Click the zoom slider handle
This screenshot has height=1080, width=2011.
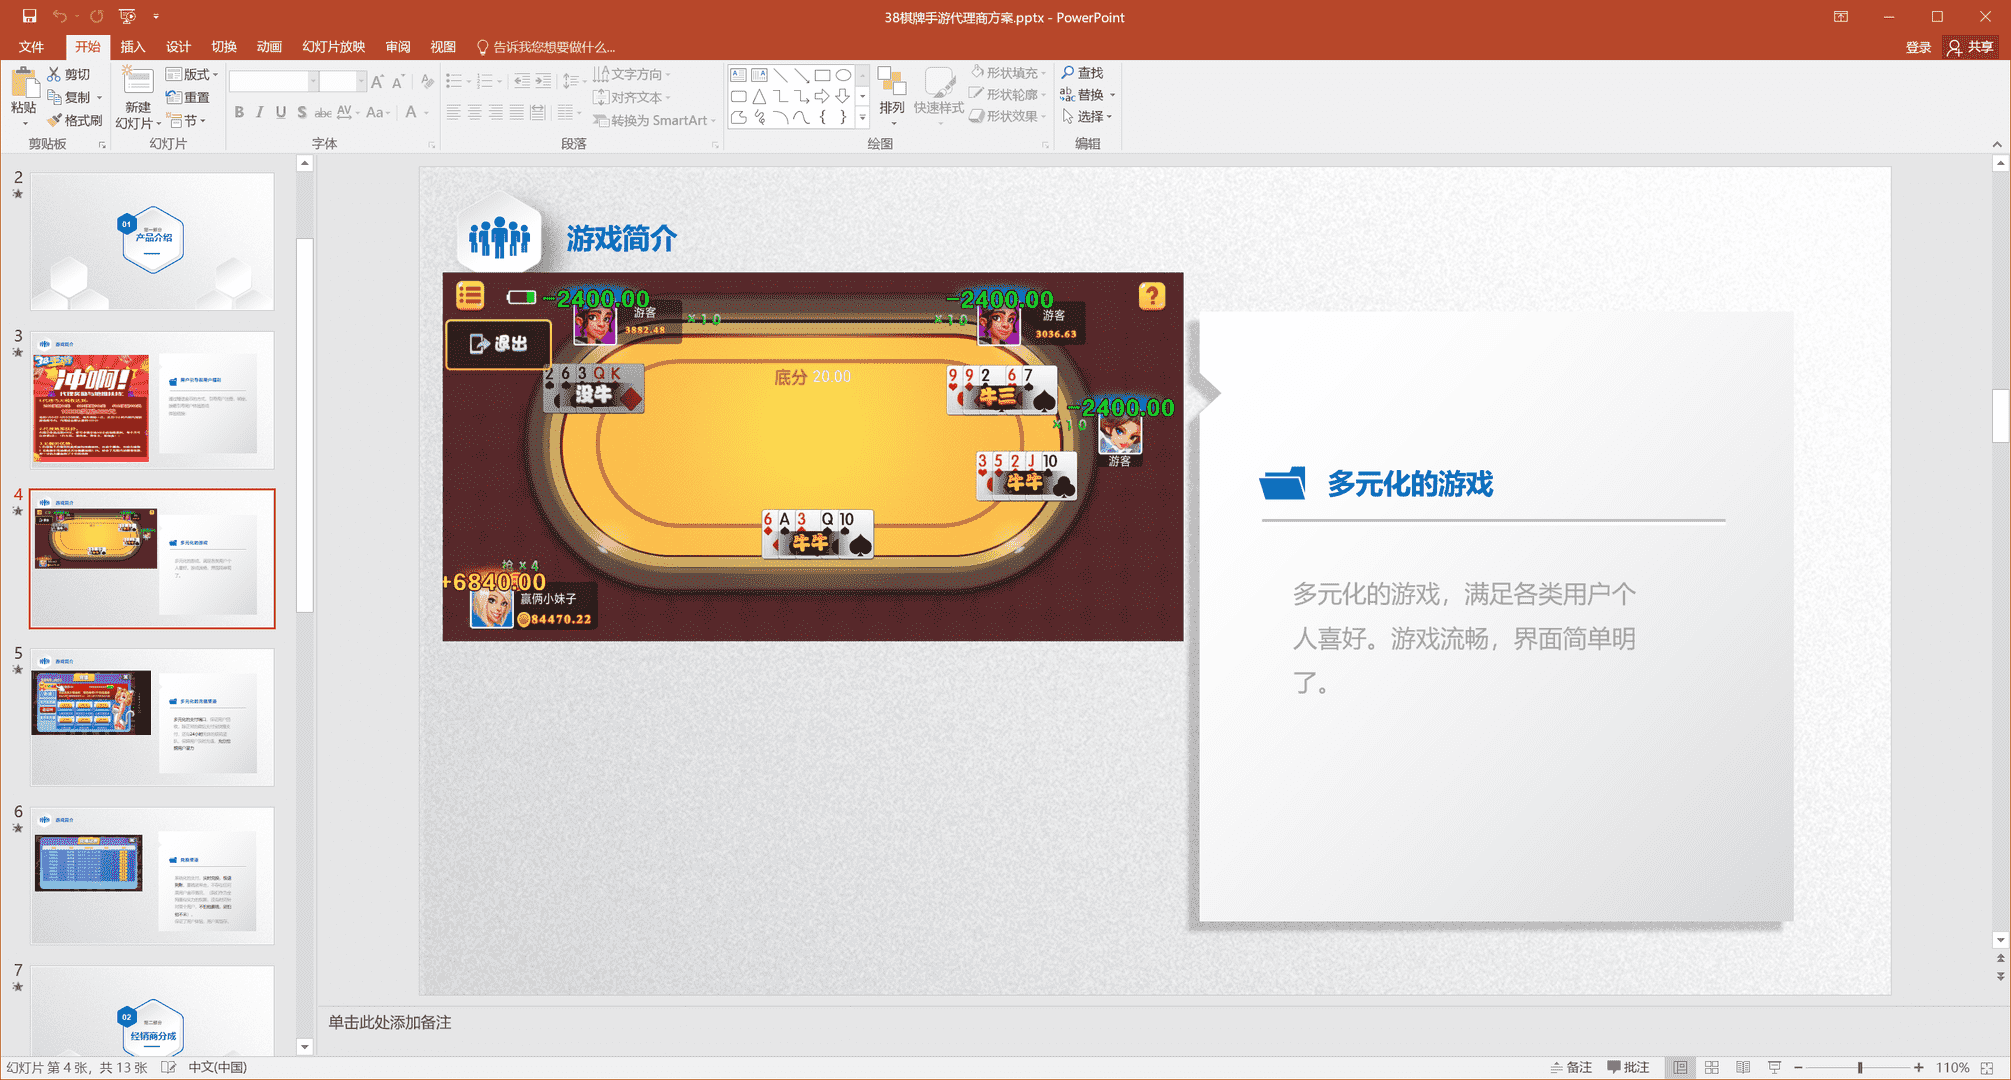1859,1068
